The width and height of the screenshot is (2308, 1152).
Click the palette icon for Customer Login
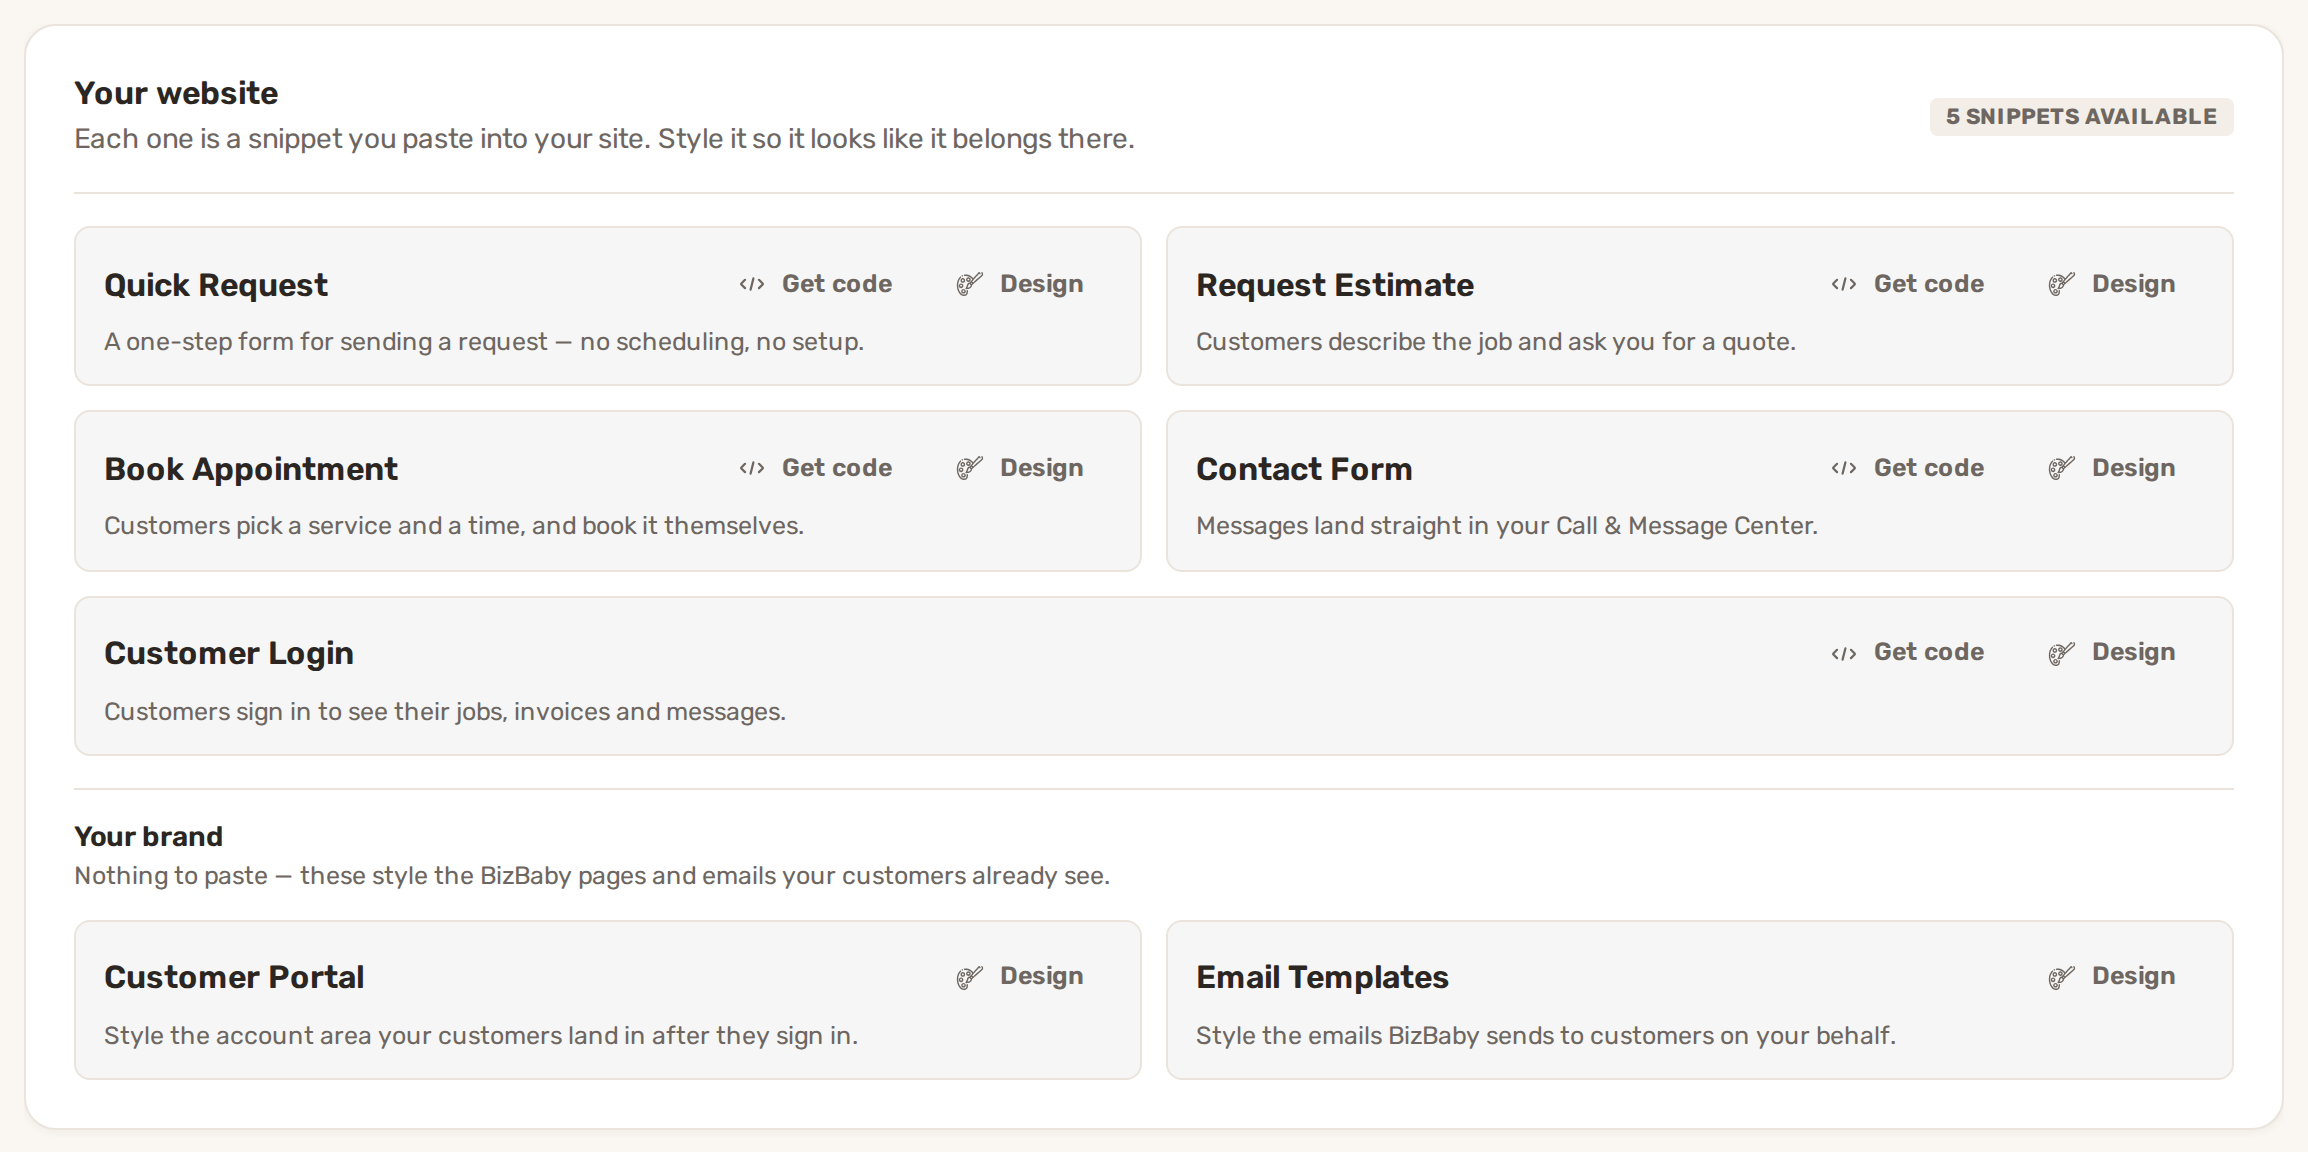point(2061,653)
